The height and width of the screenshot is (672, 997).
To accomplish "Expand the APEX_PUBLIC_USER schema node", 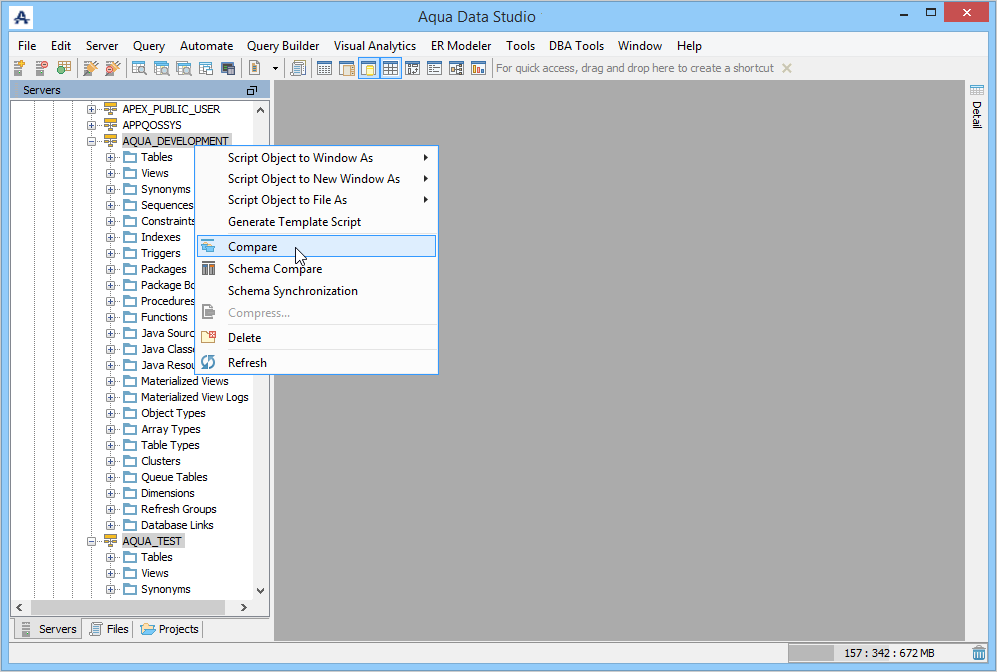I will pyautogui.click(x=92, y=109).
